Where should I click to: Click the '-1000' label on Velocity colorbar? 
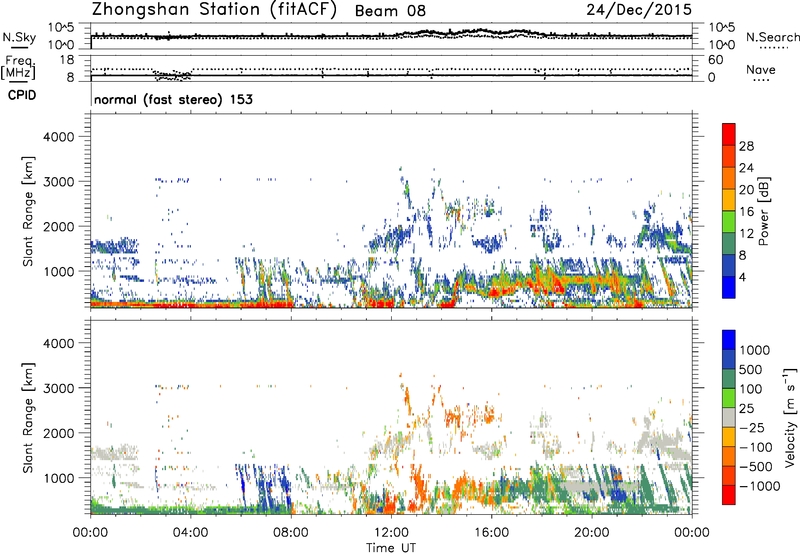pyautogui.click(x=760, y=486)
